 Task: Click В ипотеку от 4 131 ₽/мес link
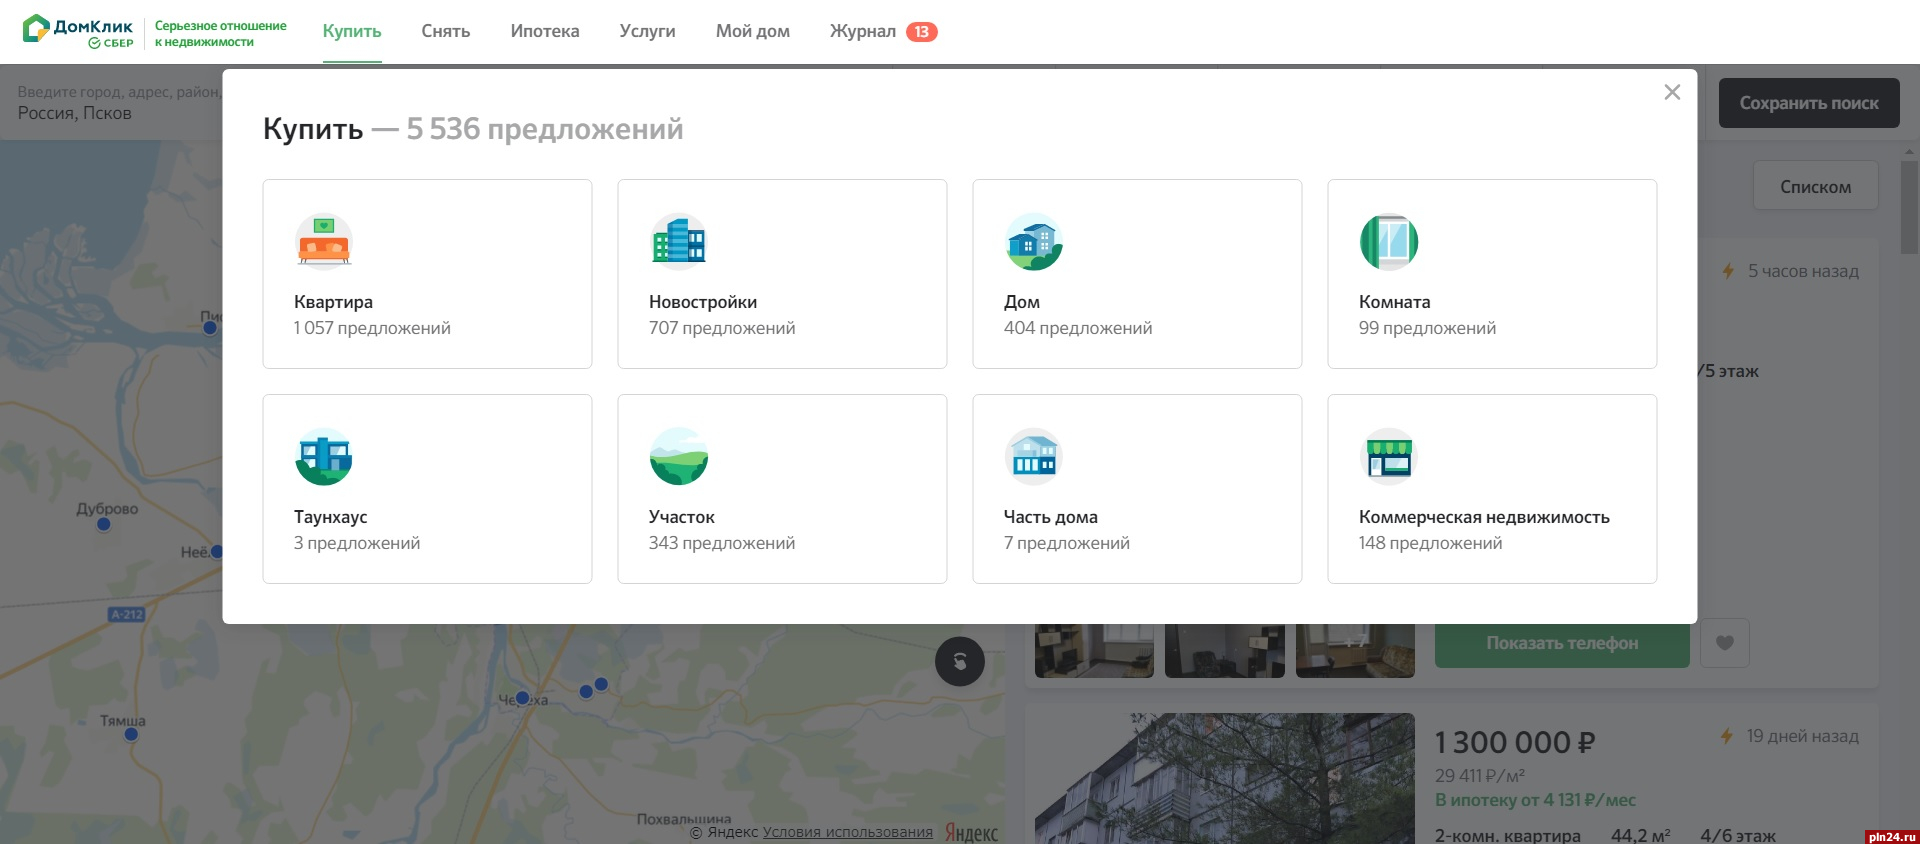click(x=1535, y=800)
